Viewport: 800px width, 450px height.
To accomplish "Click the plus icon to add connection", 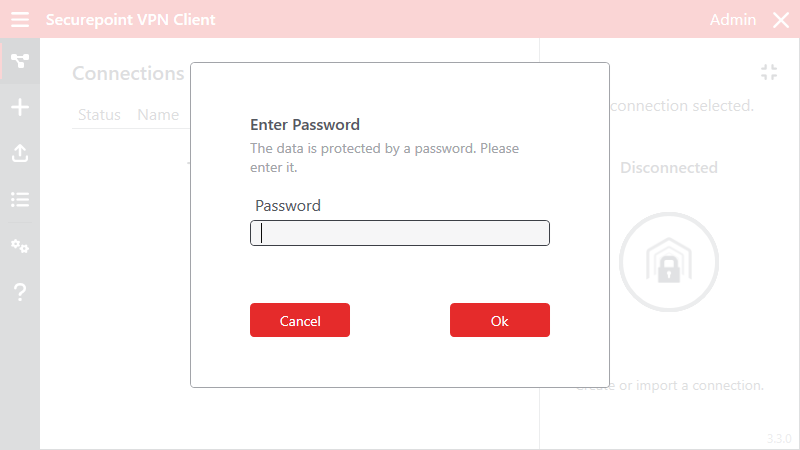I will (20, 108).
